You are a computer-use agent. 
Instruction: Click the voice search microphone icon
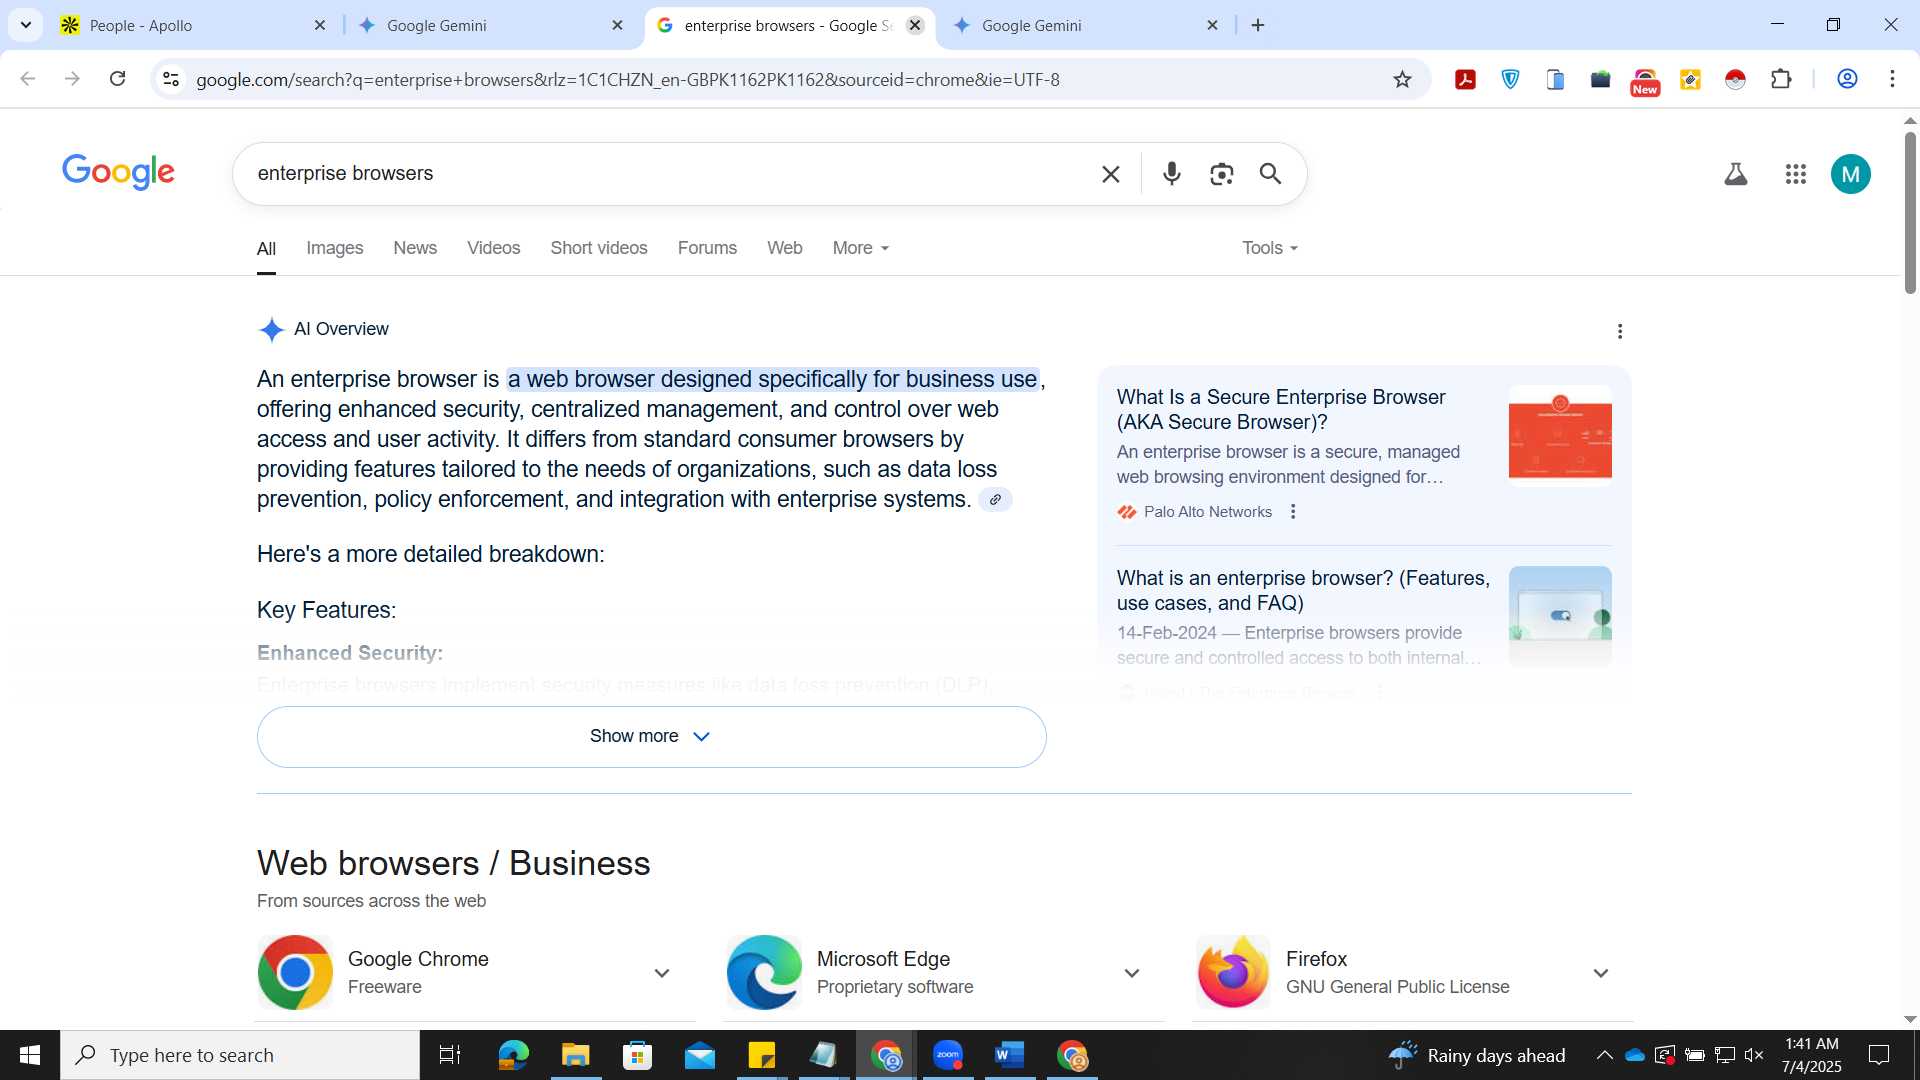tap(1172, 174)
